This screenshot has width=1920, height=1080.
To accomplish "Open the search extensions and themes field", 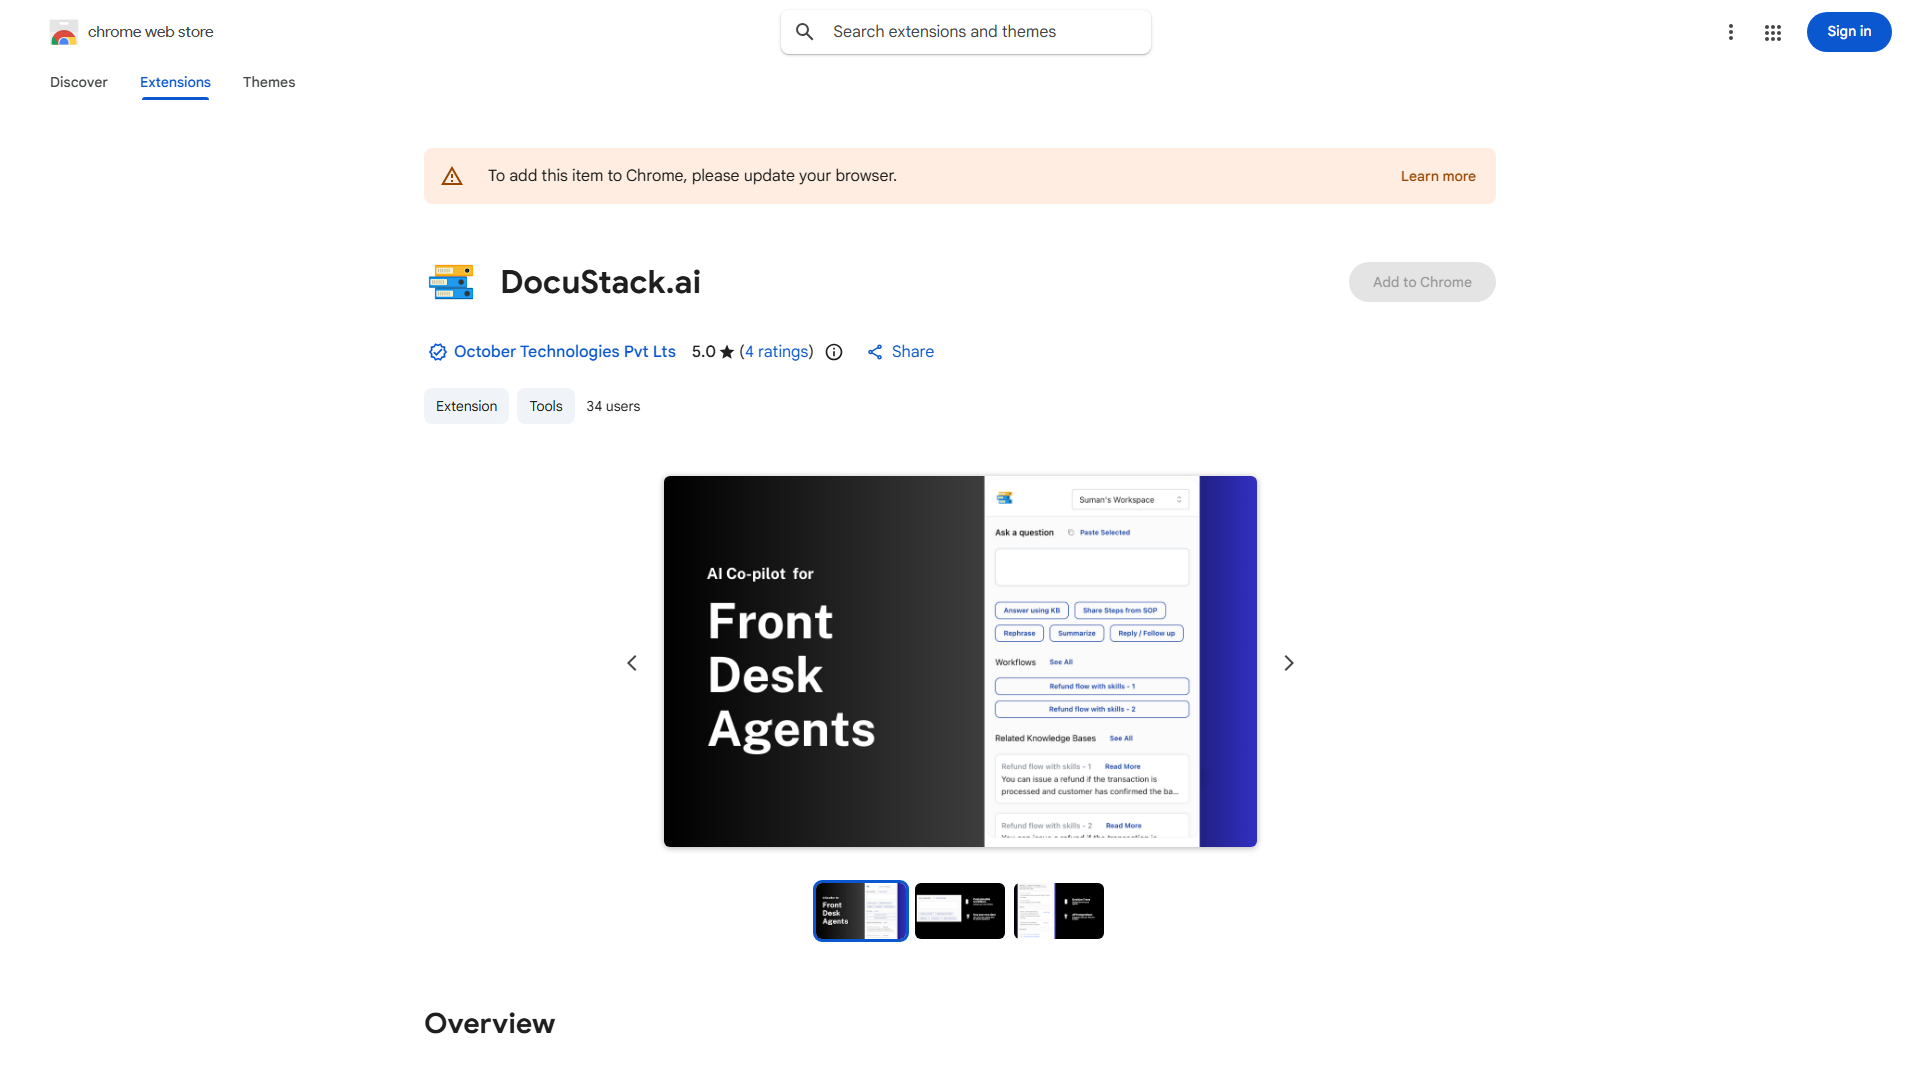I will coord(963,31).
